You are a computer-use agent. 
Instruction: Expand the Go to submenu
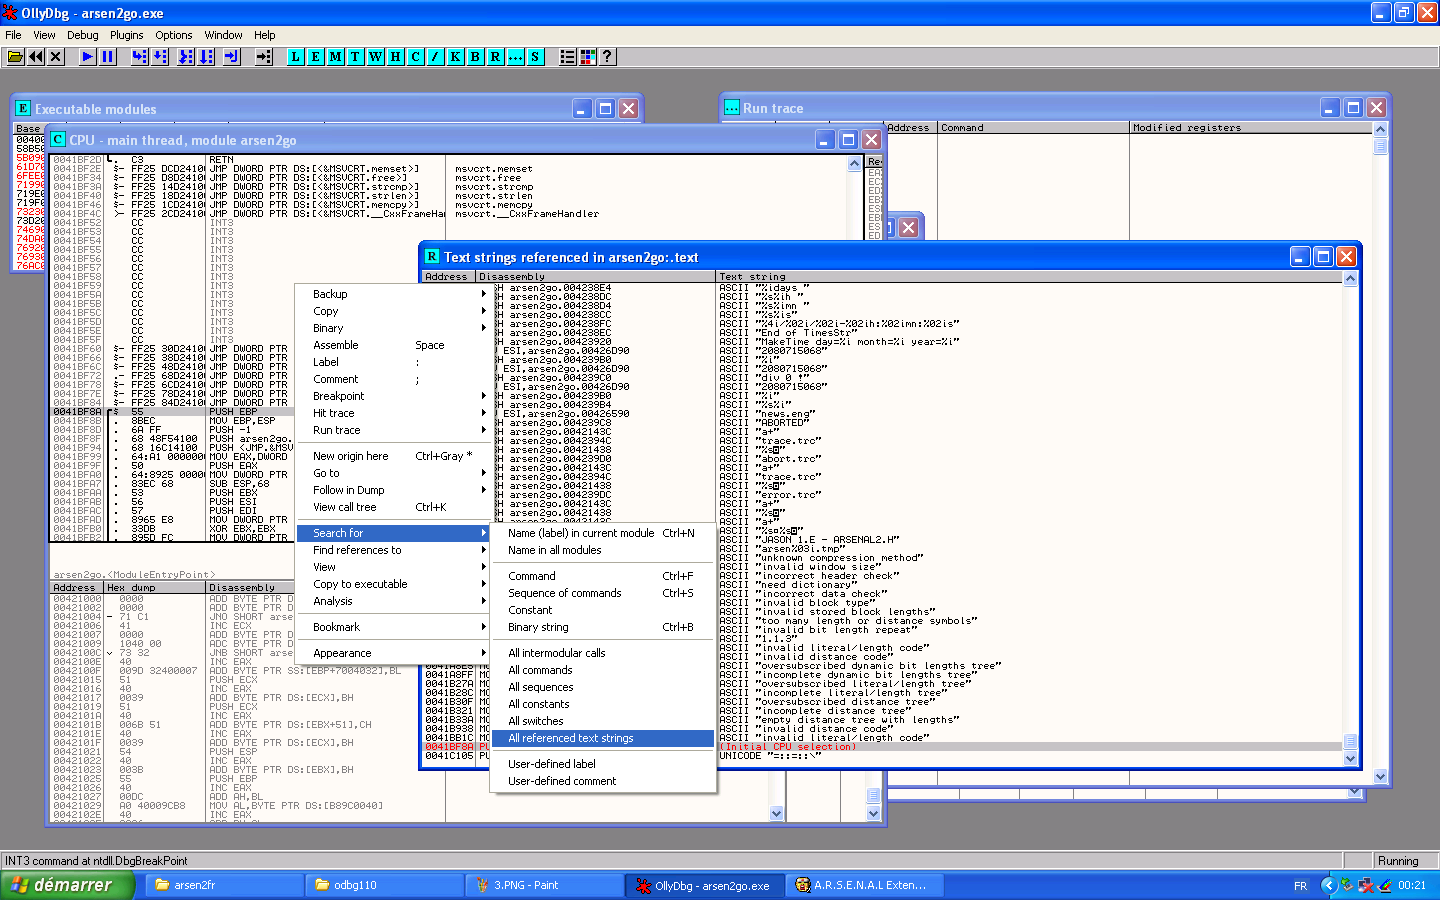tap(392, 473)
